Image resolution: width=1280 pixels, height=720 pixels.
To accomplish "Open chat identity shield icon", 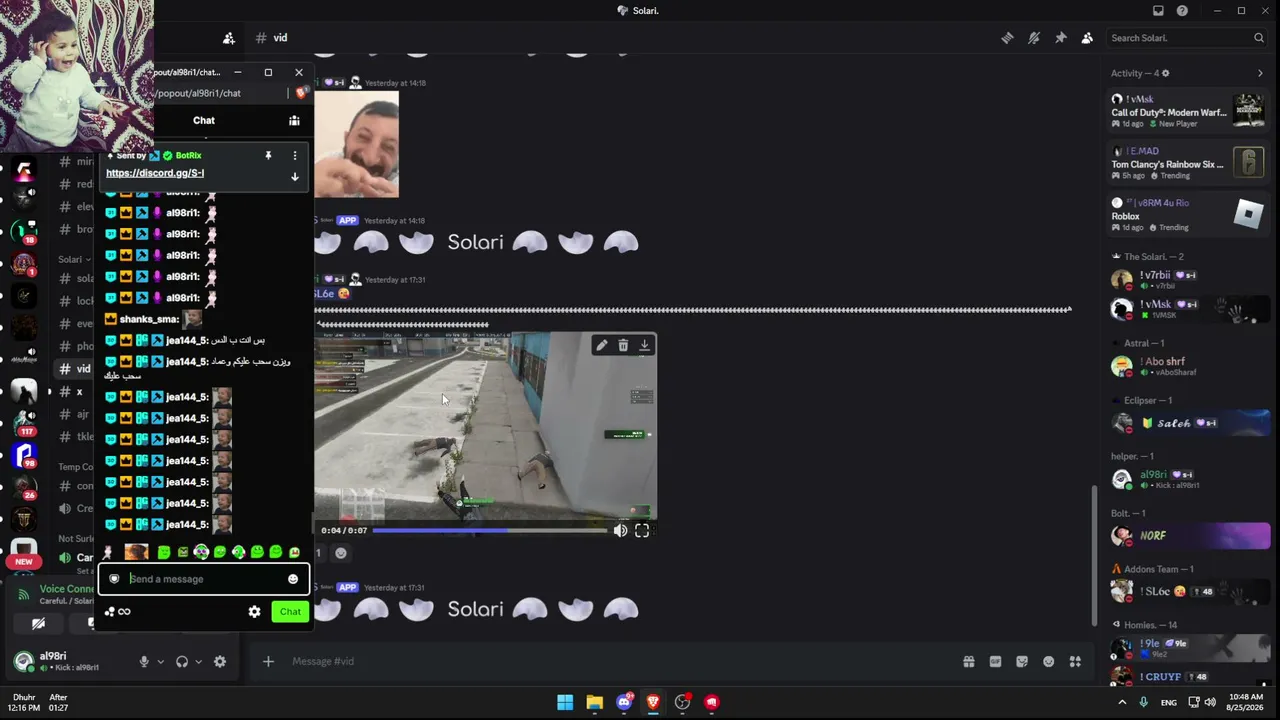I will [114, 579].
